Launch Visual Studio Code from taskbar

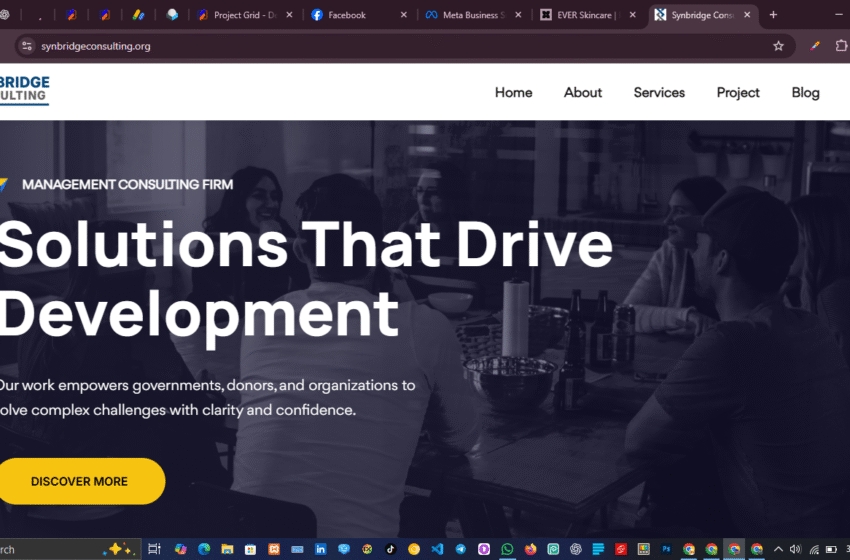[437, 549]
